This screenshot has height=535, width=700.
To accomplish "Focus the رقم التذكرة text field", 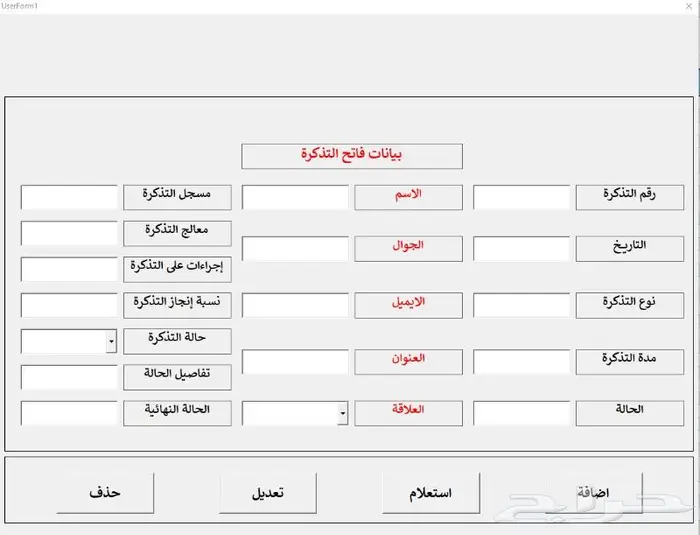I will click(x=521, y=197).
